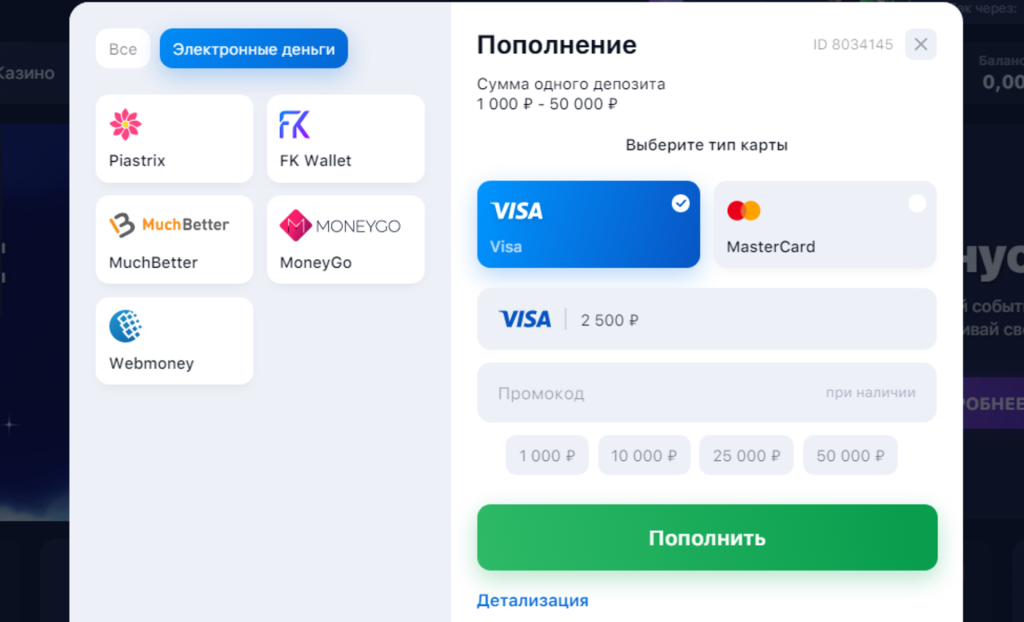Switch to the Все tab
Image resolution: width=1024 pixels, height=622 pixels.
pos(123,49)
